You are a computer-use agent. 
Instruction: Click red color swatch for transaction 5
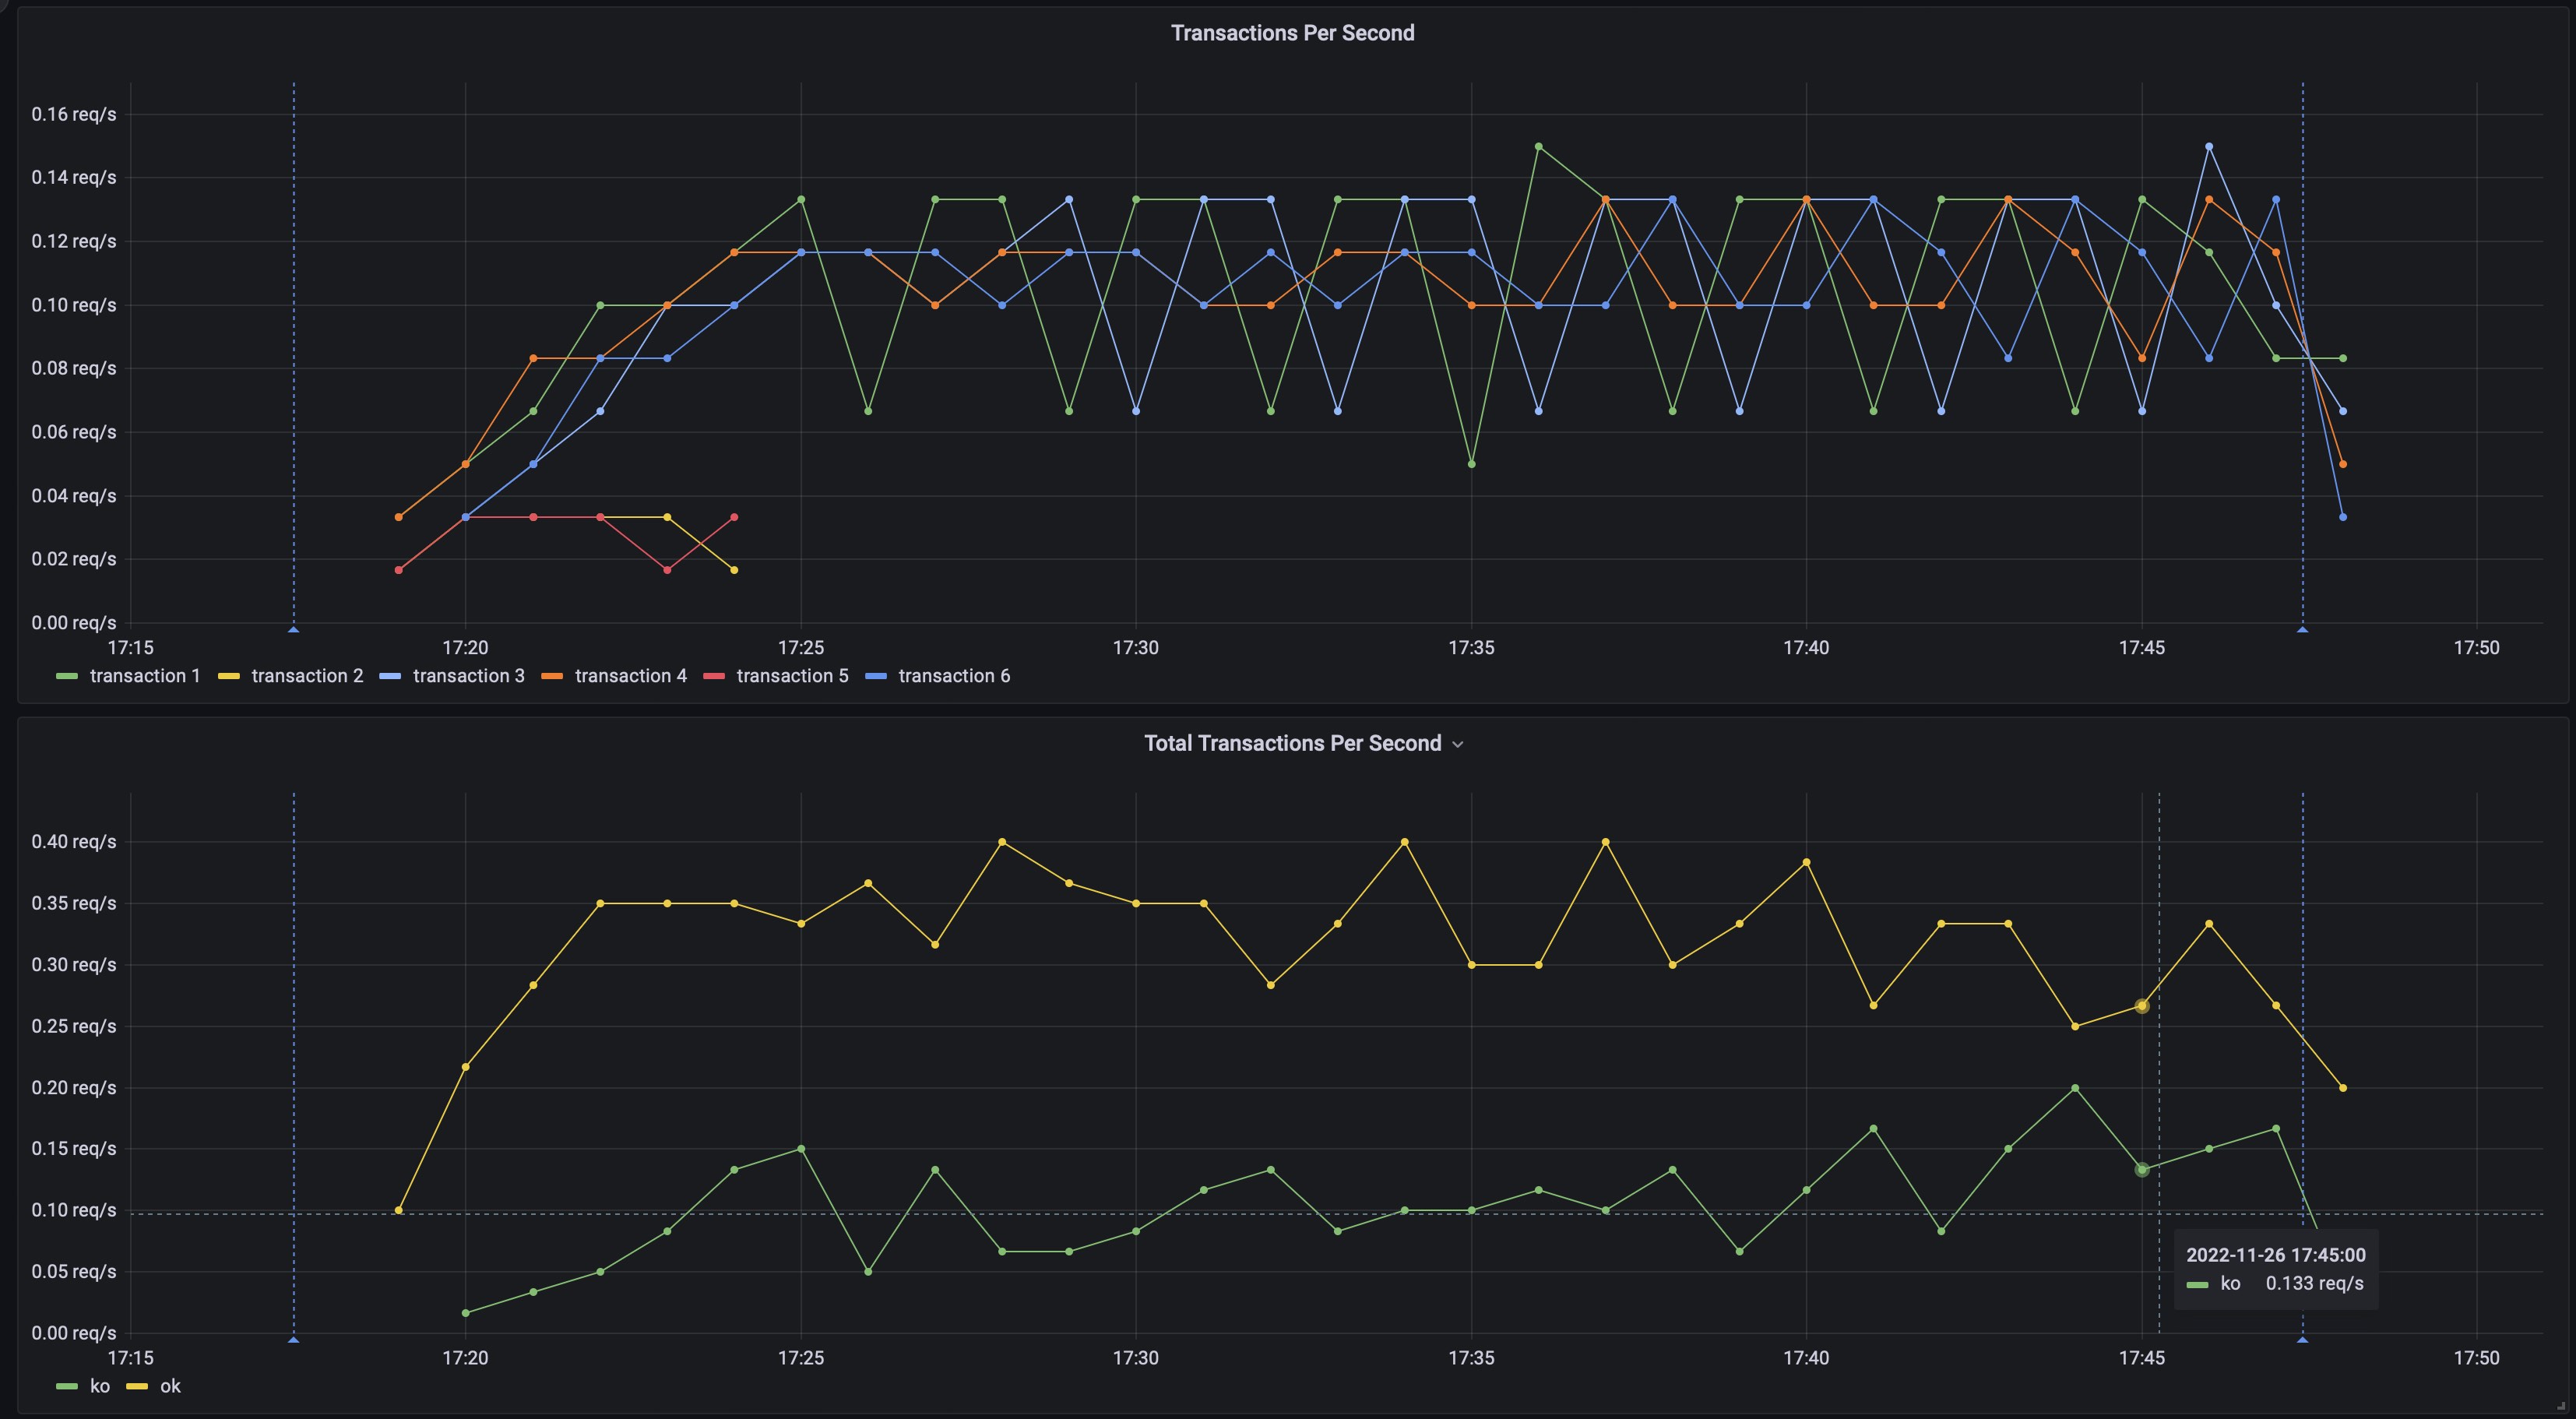(x=714, y=677)
